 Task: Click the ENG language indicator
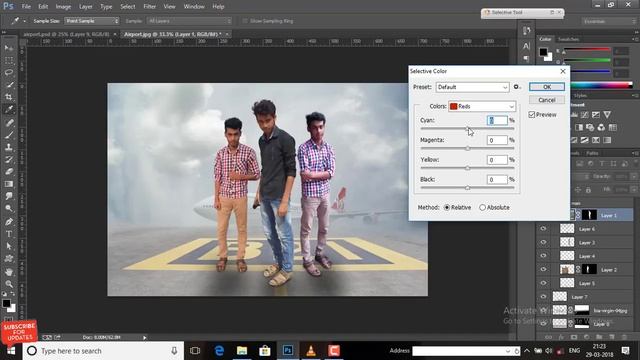[x=574, y=351]
